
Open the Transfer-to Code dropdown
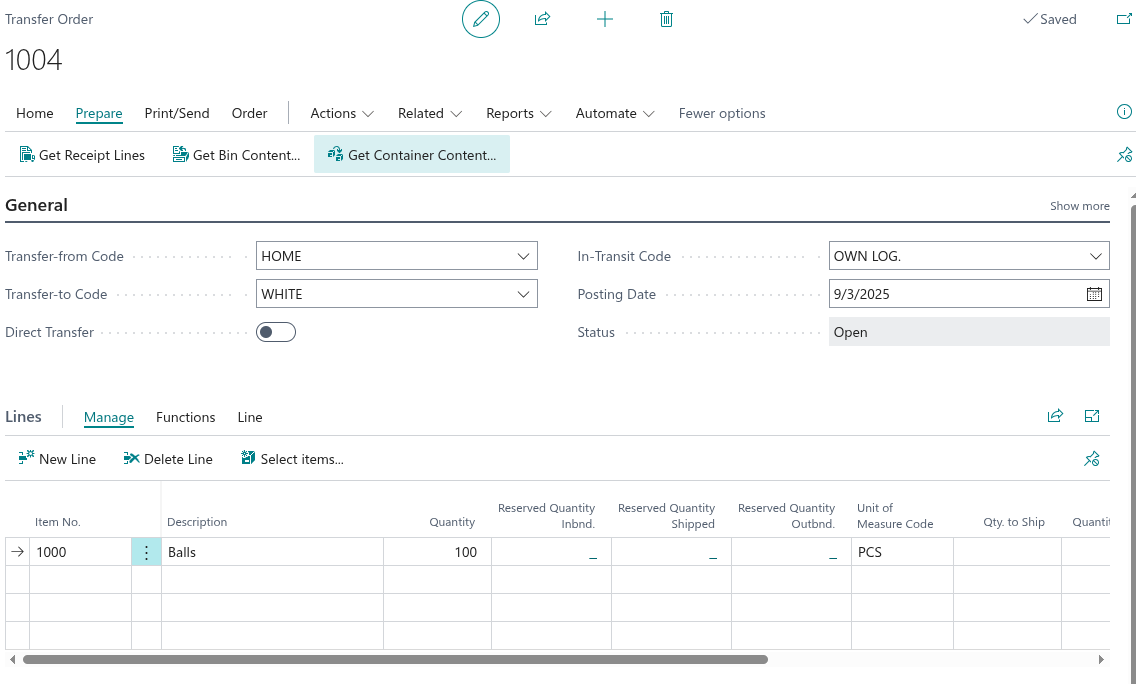coord(523,294)
